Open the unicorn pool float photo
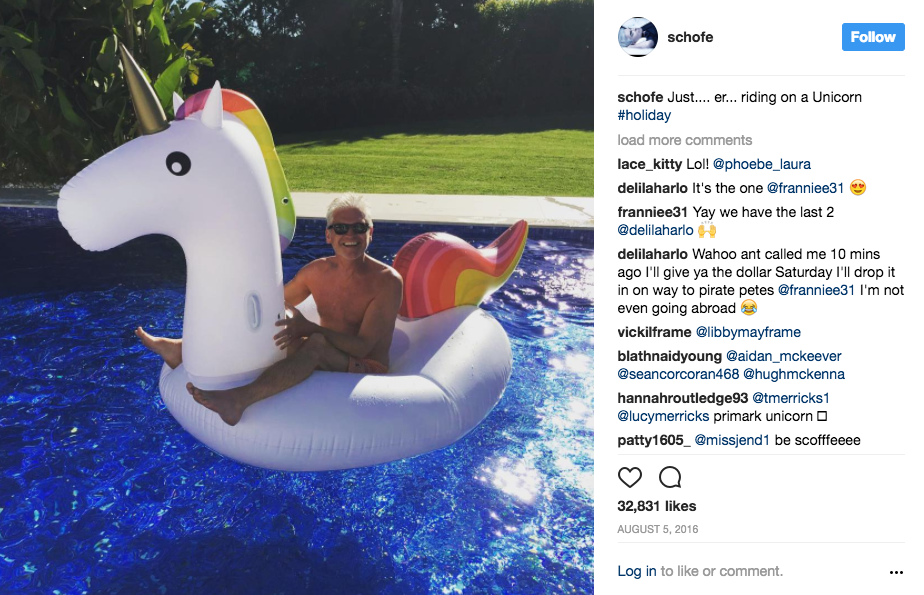 click(297, 298)
